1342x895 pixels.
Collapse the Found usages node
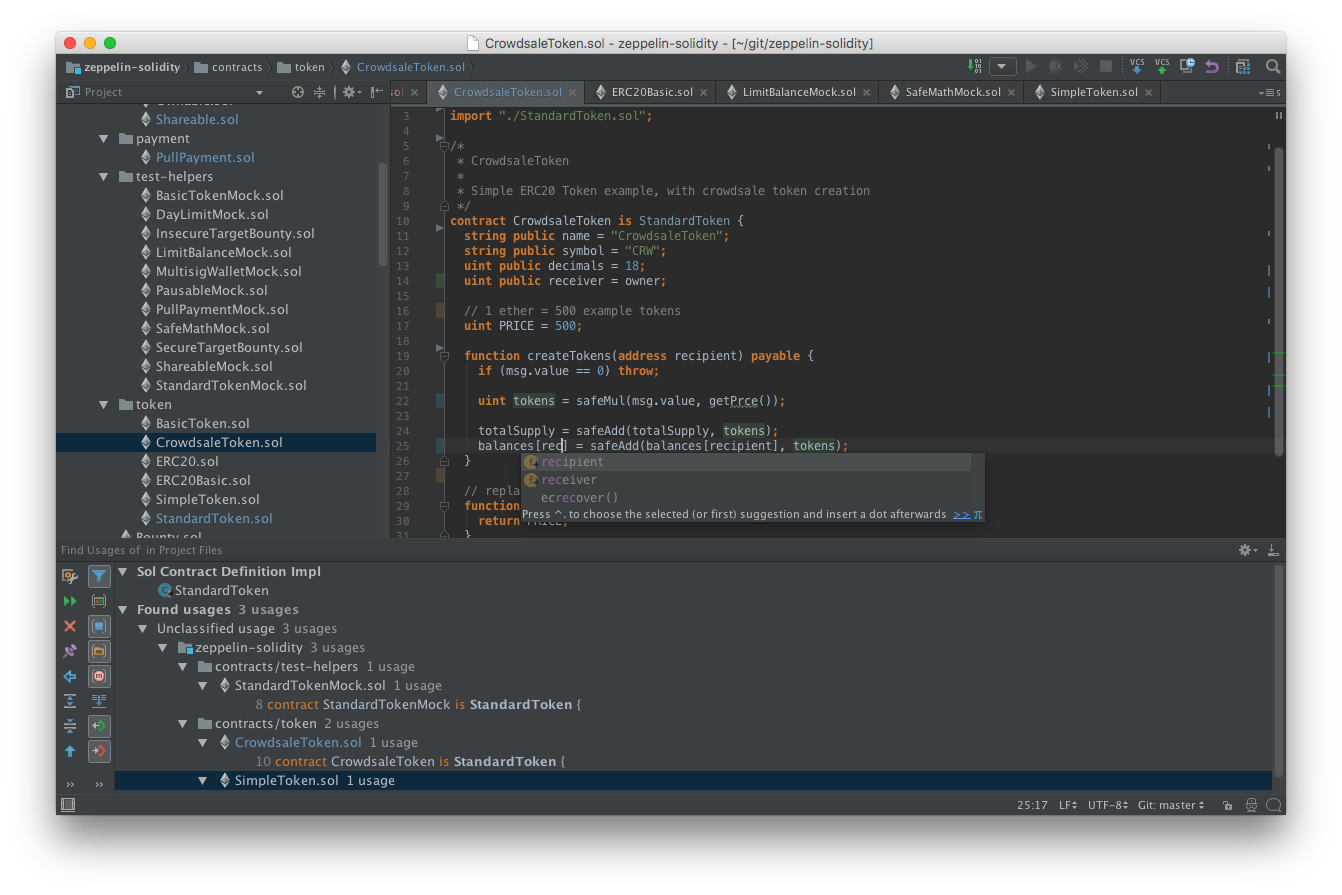pos(124,610)
